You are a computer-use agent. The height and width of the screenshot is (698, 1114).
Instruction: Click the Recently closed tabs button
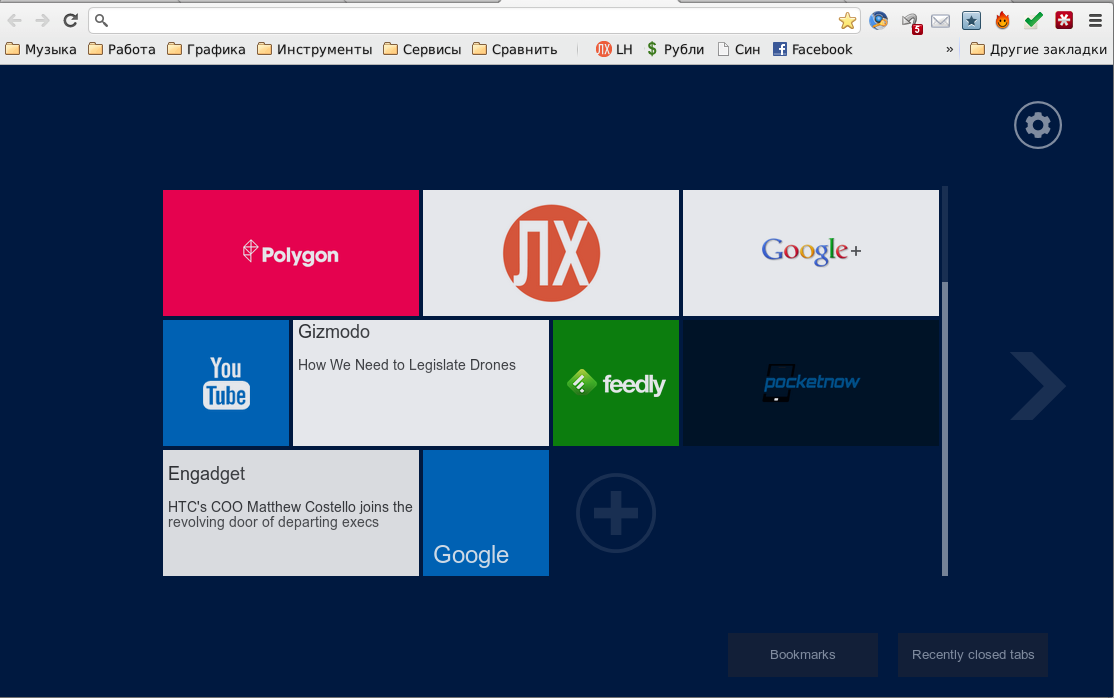pyautogui.click(x=973, y=655)
